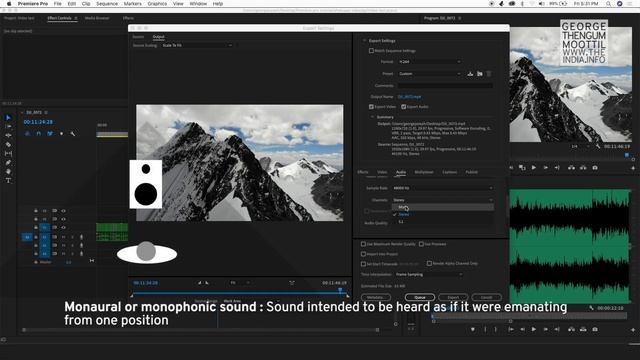
Task: Toggle the Export Video checkbox
Action: coord(371,107)
